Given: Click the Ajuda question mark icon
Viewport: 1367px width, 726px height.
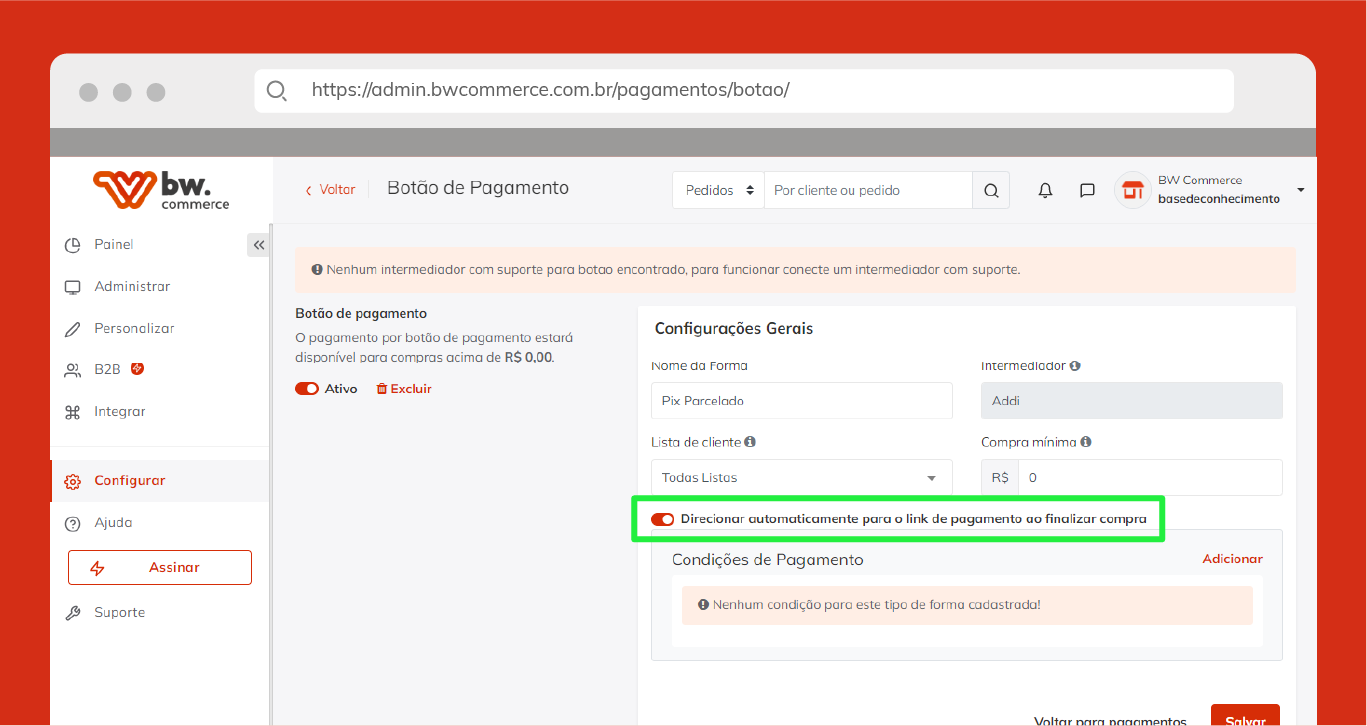Looking at the screenshot, I should 72,523.
